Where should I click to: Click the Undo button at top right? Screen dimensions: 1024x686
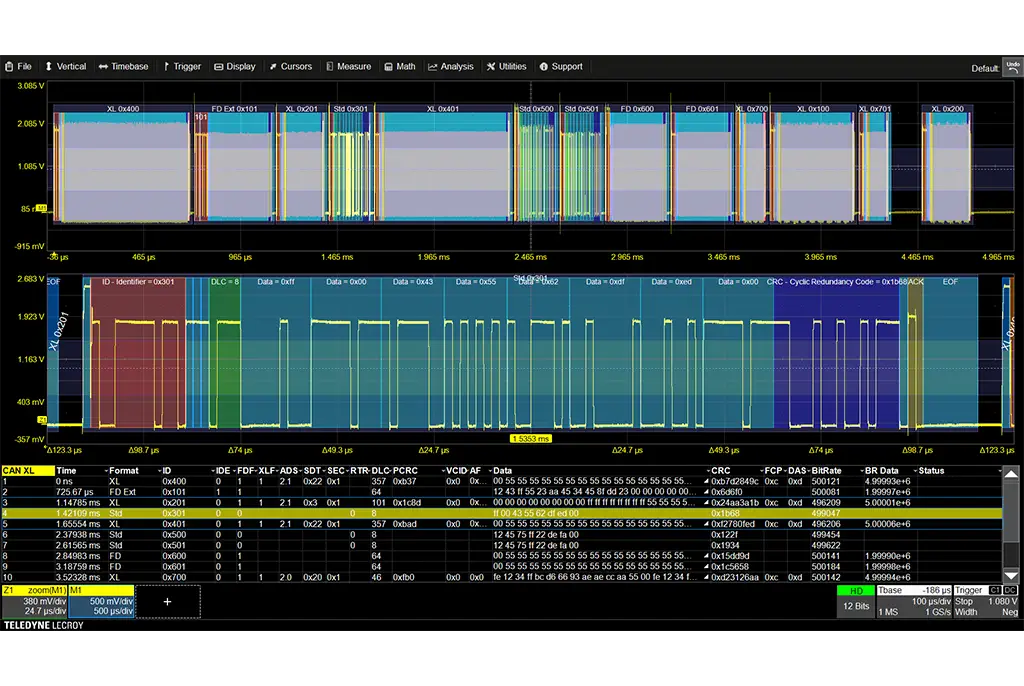pyautogui.click(x=1013, y=67)
